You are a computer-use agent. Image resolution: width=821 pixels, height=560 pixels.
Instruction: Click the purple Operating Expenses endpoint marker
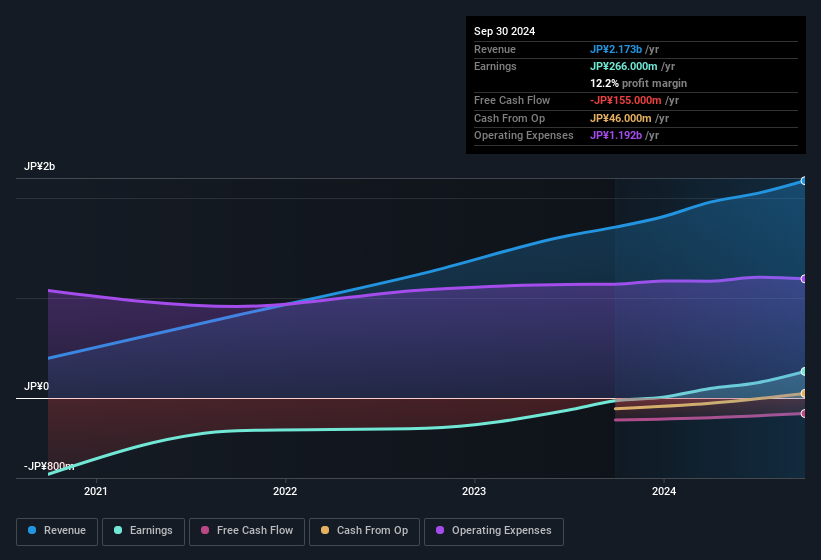click(804, 279)
